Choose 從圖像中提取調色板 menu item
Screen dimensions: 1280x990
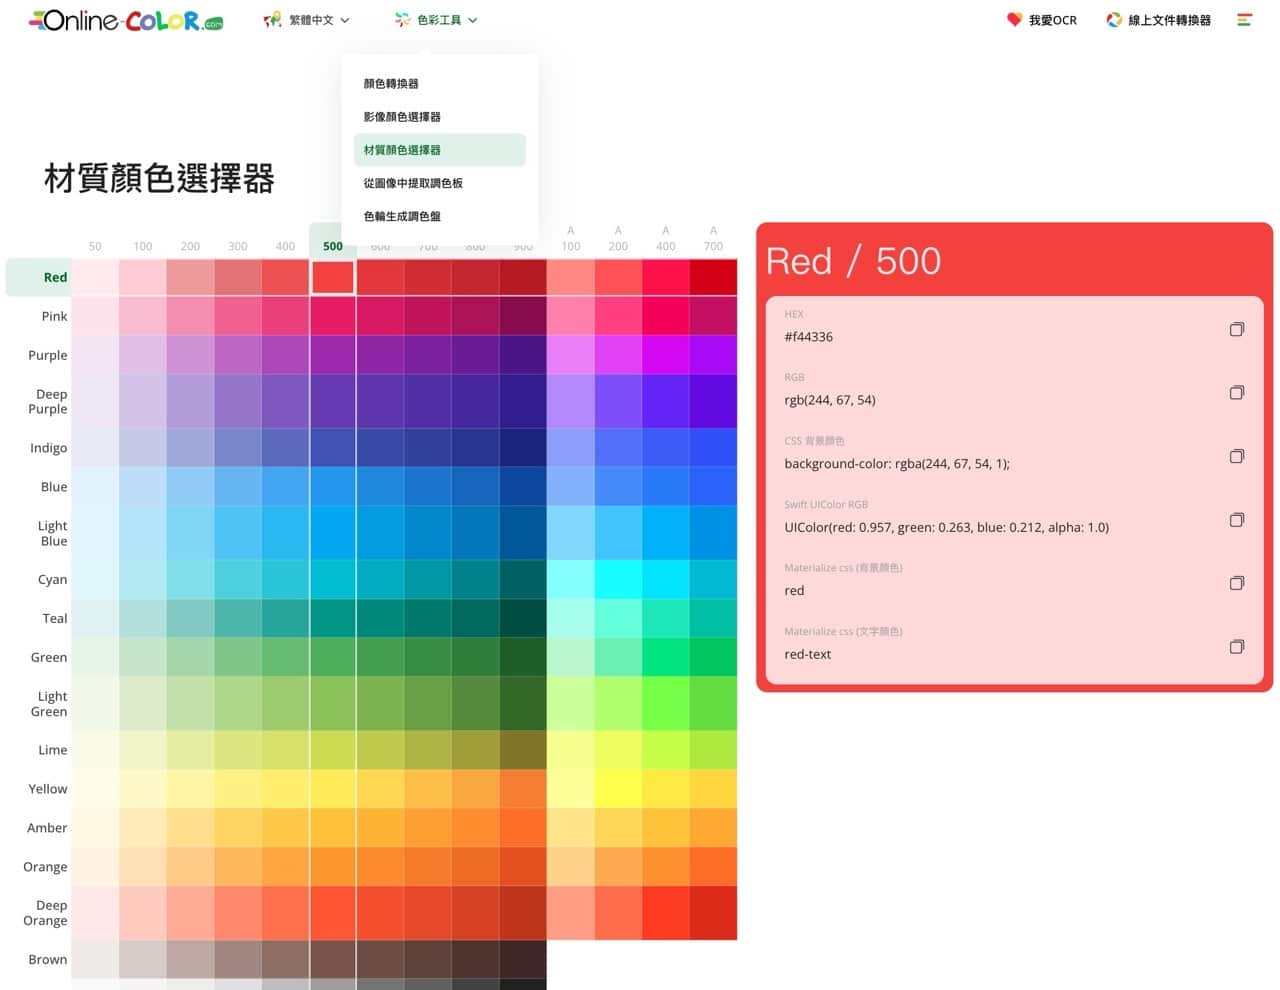click(413, 183)
